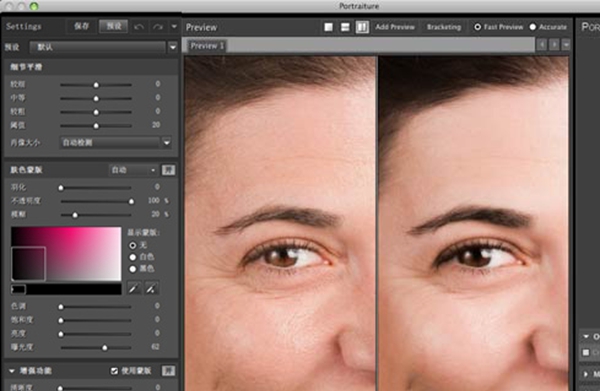Select the eyedropper-plus expand mask color tool
Viewport: 600px width, 391px height.
[x=151, y=288]
